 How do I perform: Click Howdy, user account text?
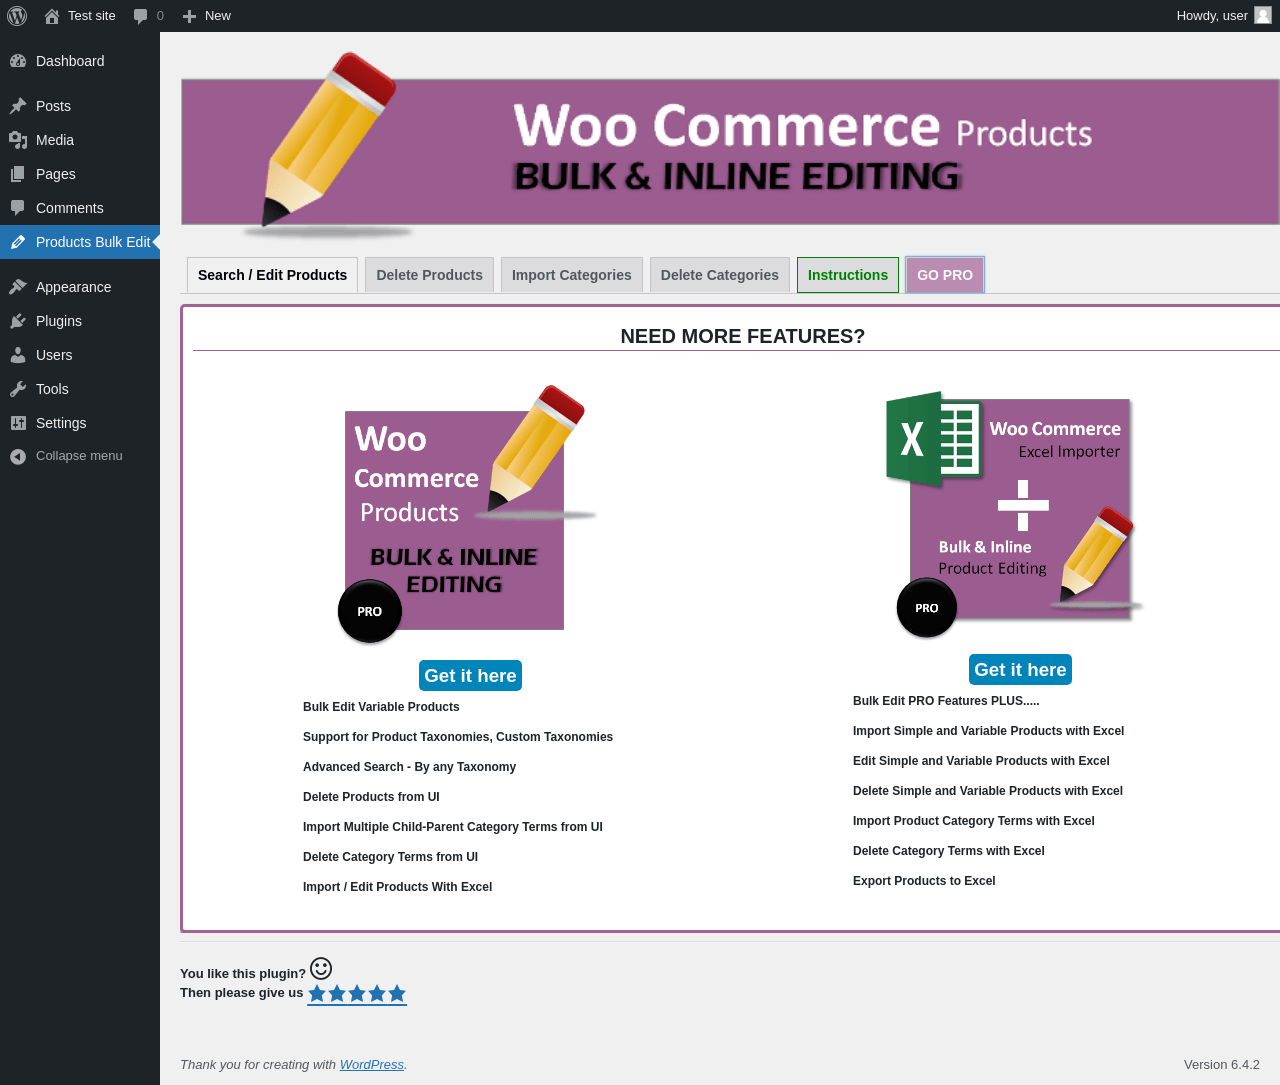(1212, 16)
